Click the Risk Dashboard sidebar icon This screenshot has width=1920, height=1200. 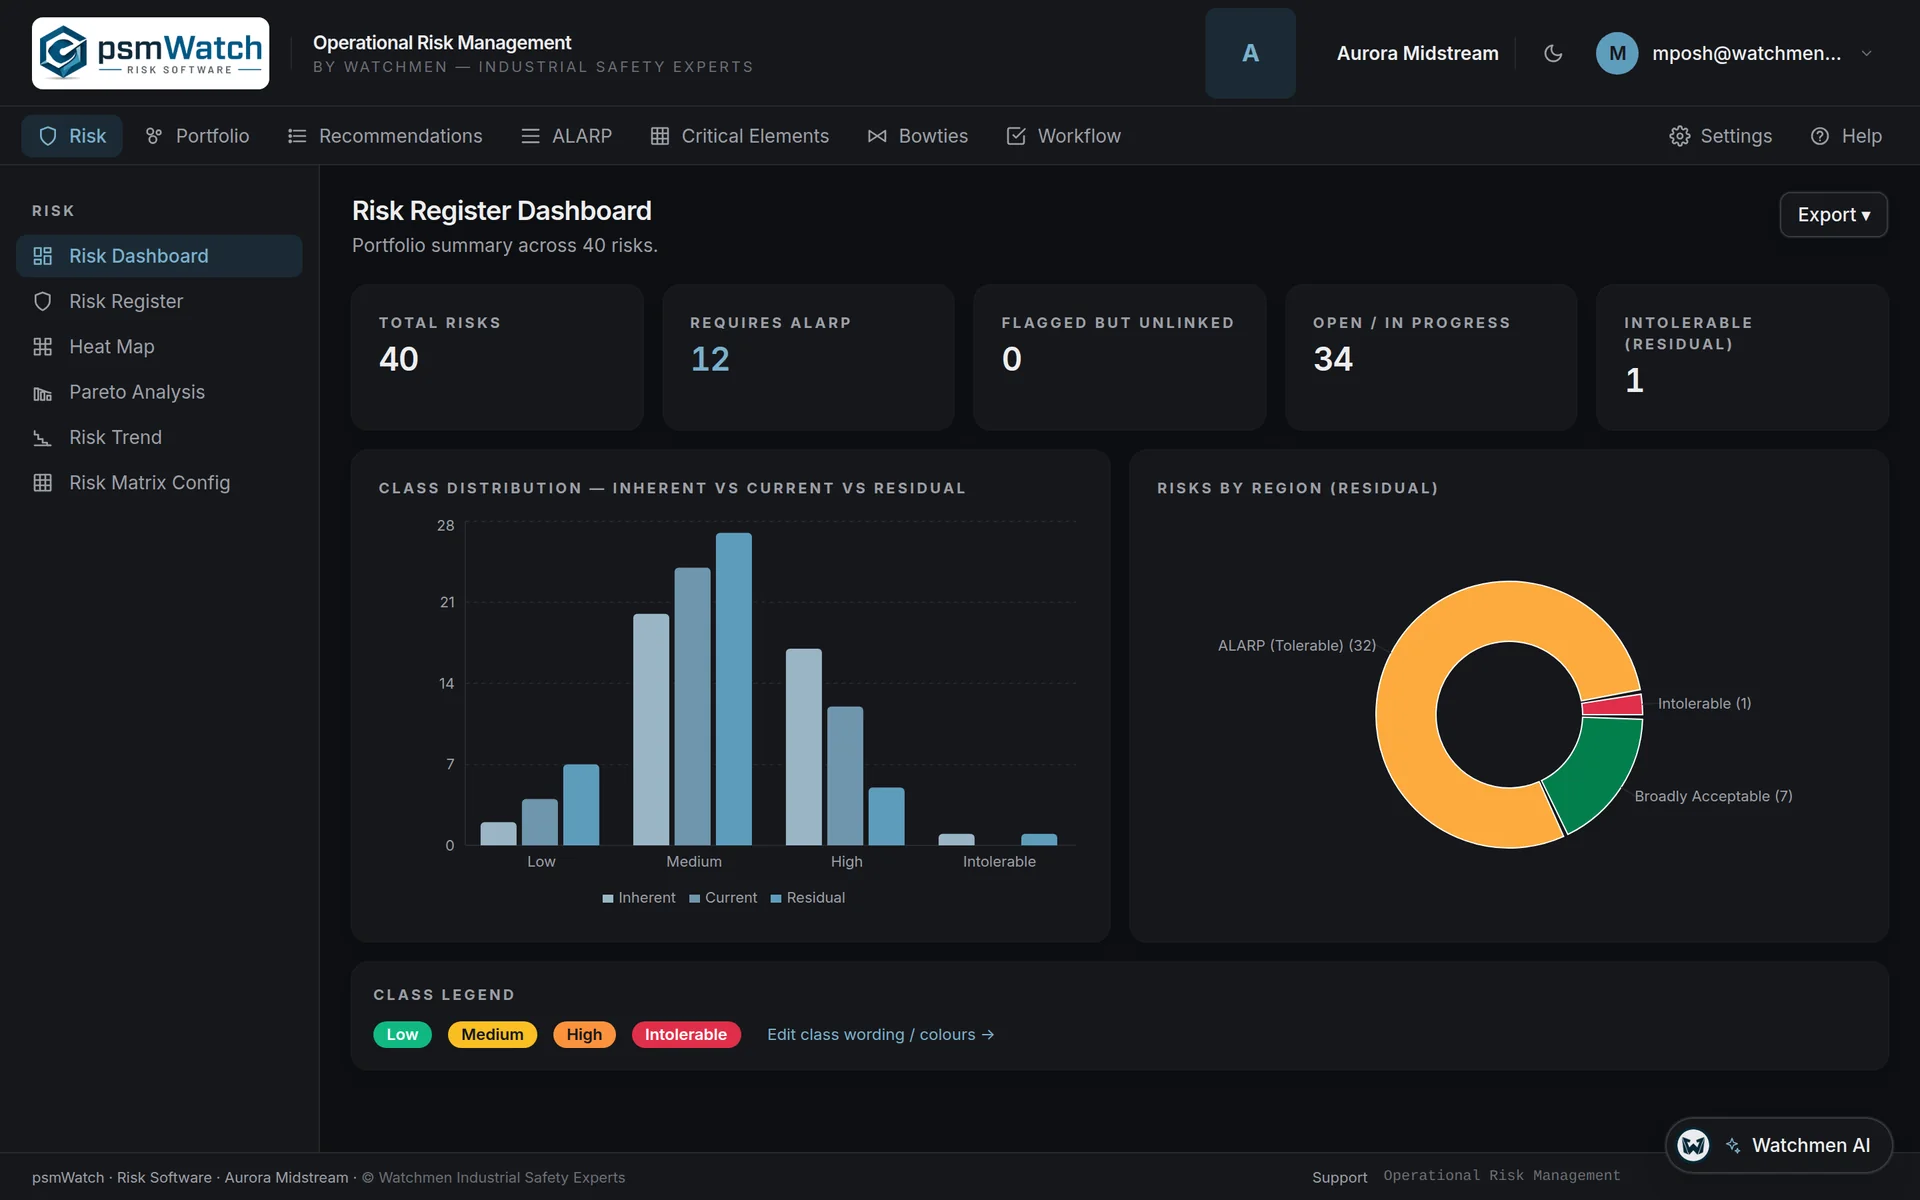click(x=42, y=256)
